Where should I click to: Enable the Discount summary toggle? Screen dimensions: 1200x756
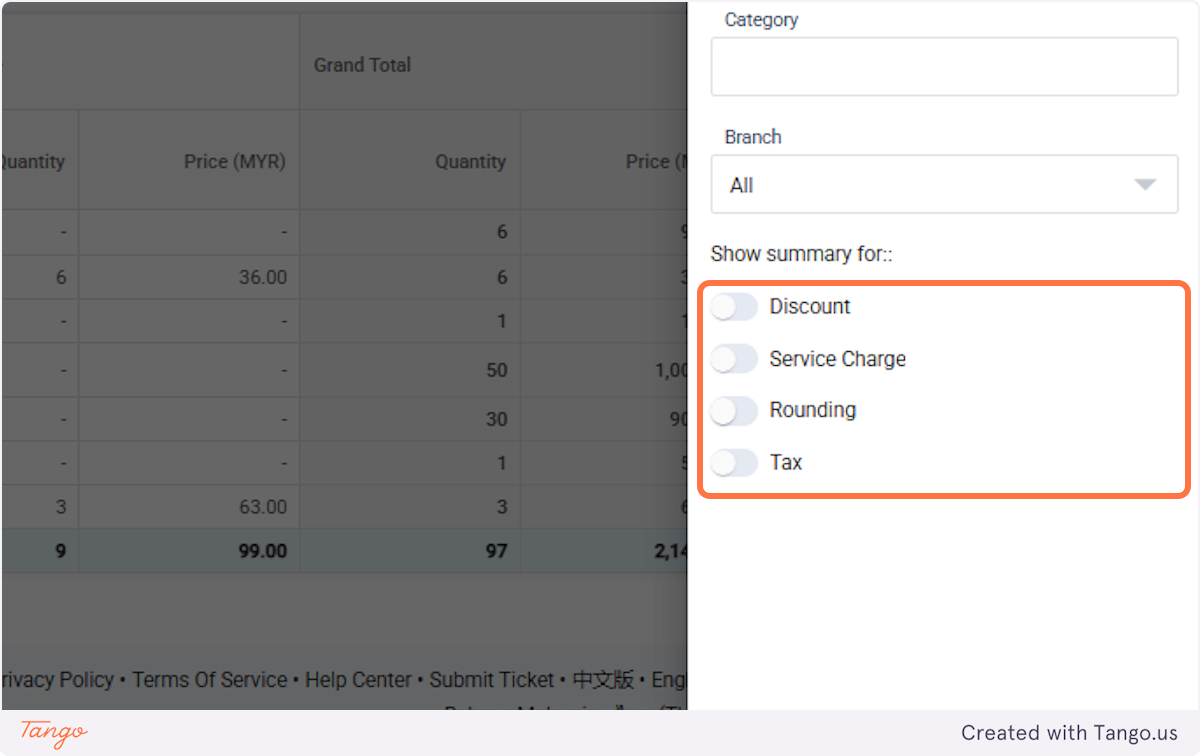[x=735, y=307]
